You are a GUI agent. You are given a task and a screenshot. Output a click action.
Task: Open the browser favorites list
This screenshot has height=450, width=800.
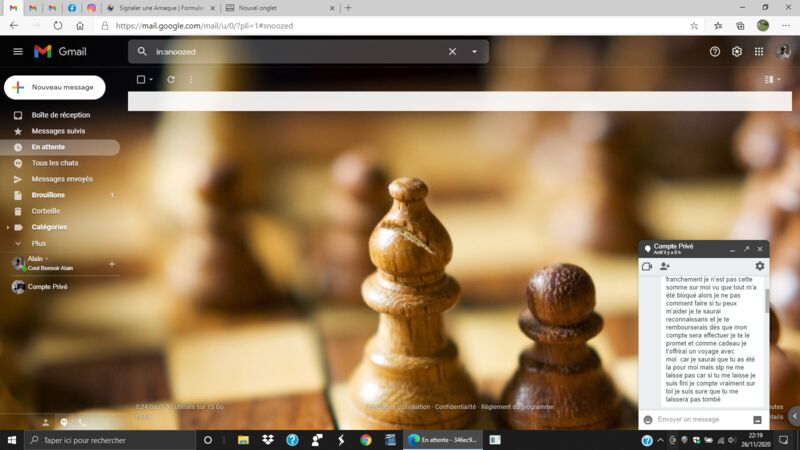[718, 26]
